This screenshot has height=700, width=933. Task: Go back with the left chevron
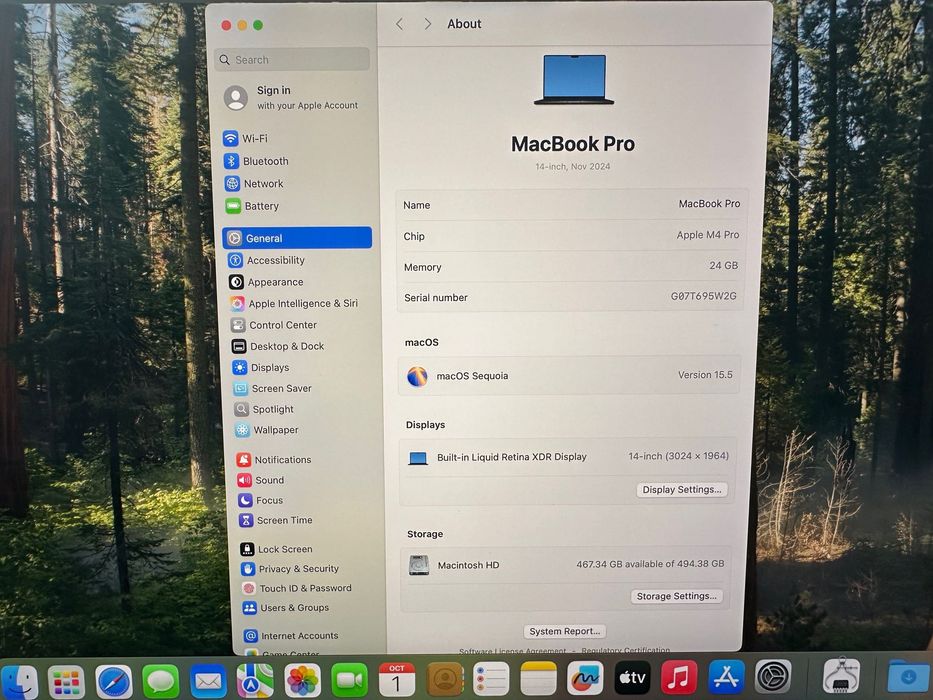(400, 24)
